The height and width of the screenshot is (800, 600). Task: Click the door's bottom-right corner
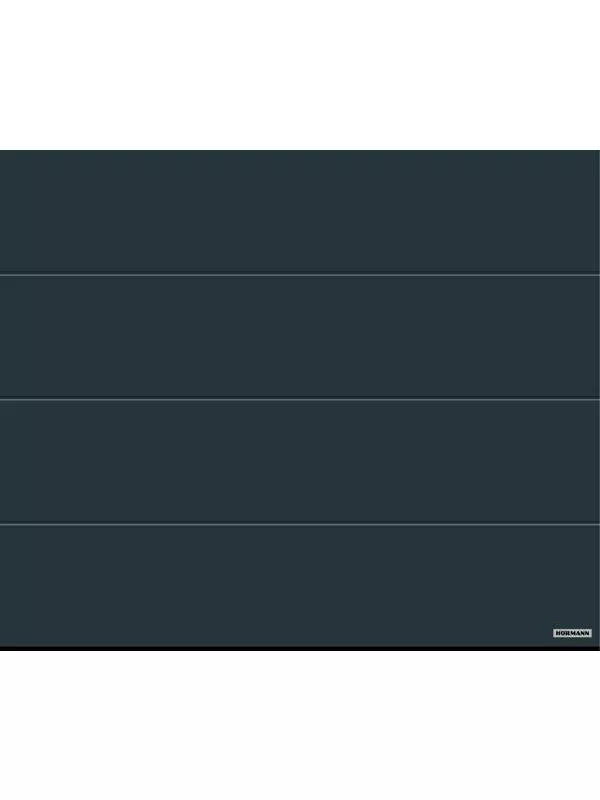tap(598, 648)
